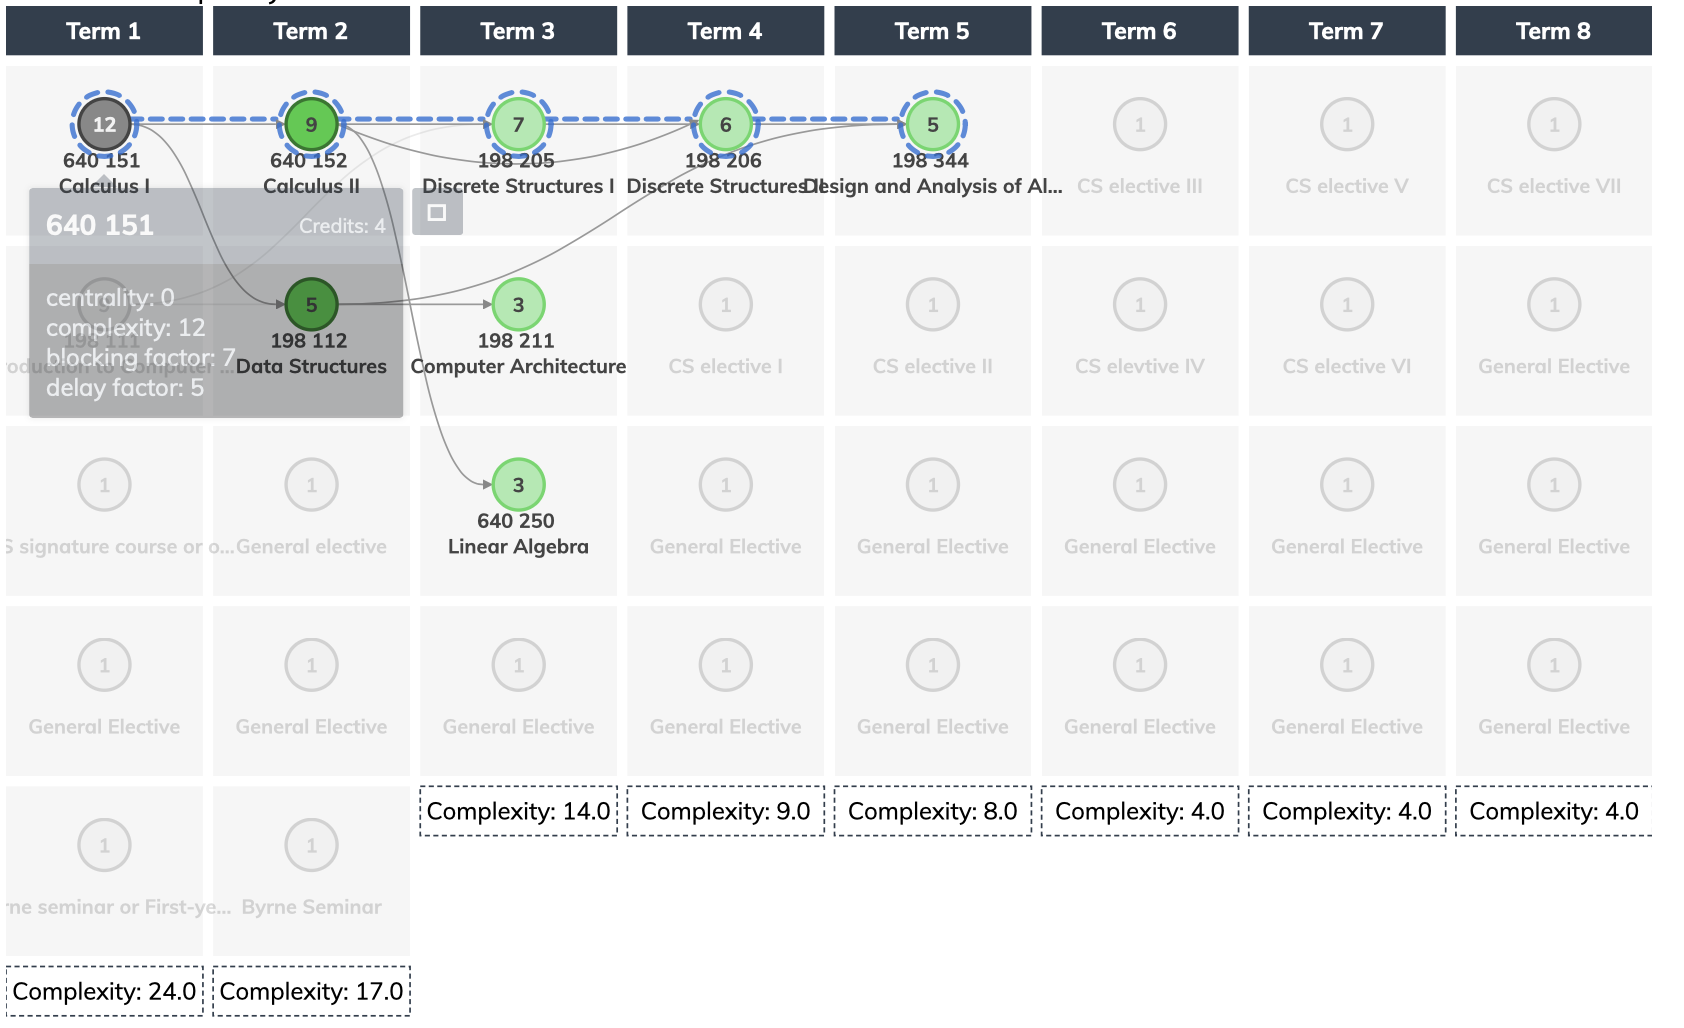Select the CS elective VII node
Viewport: 1684px width, 1028px height.
[1553, 124]
